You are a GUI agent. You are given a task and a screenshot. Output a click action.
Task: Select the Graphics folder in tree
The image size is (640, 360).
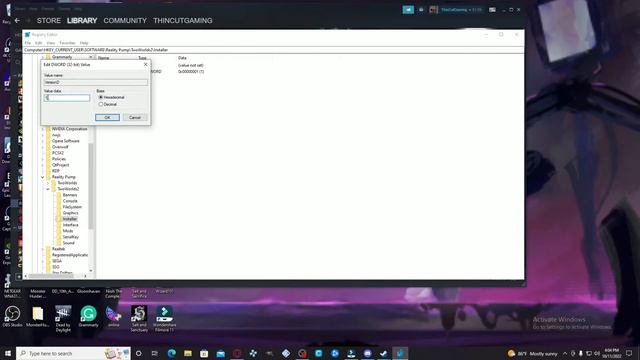(70, 213)
